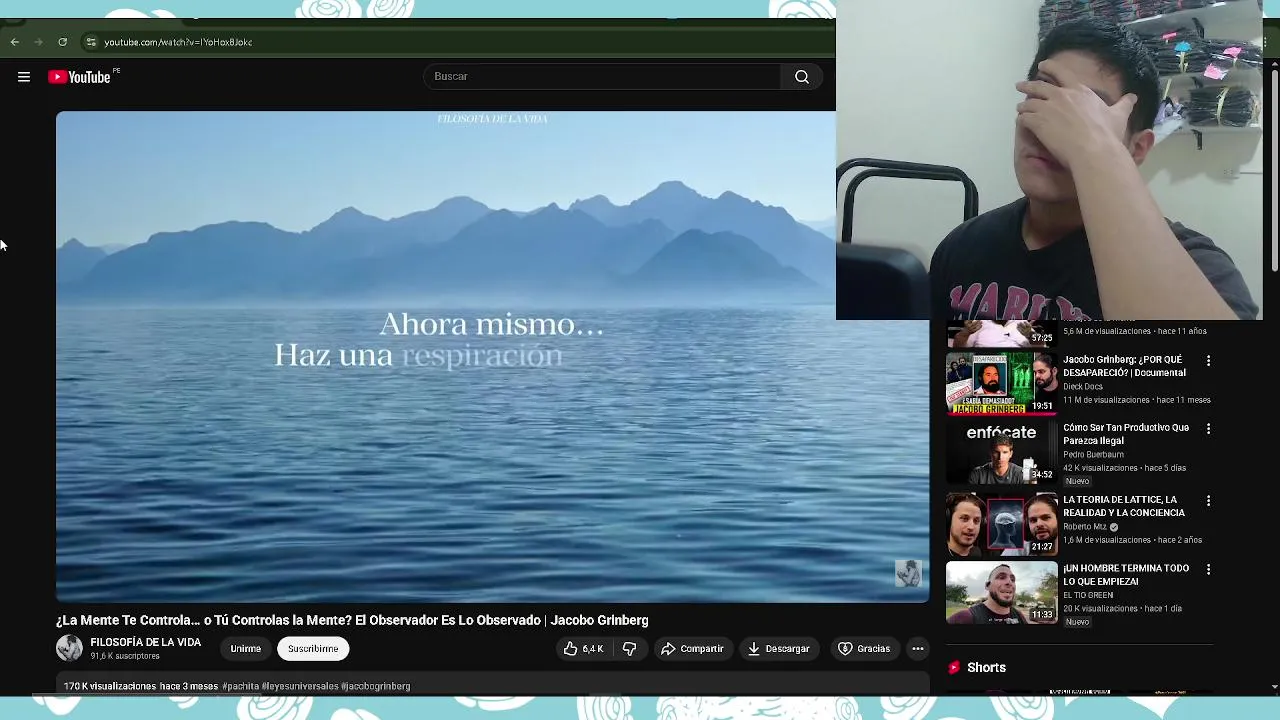Click the browser back arrow
The width and height of the screenshot is (1280, 720).
(x=15, y=42)
